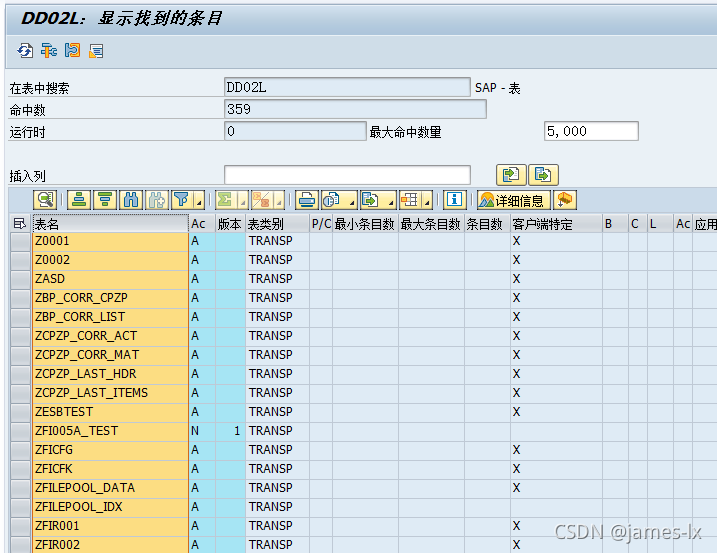Click the 详细信息 button
717x553 pixels.
point(514,200)
